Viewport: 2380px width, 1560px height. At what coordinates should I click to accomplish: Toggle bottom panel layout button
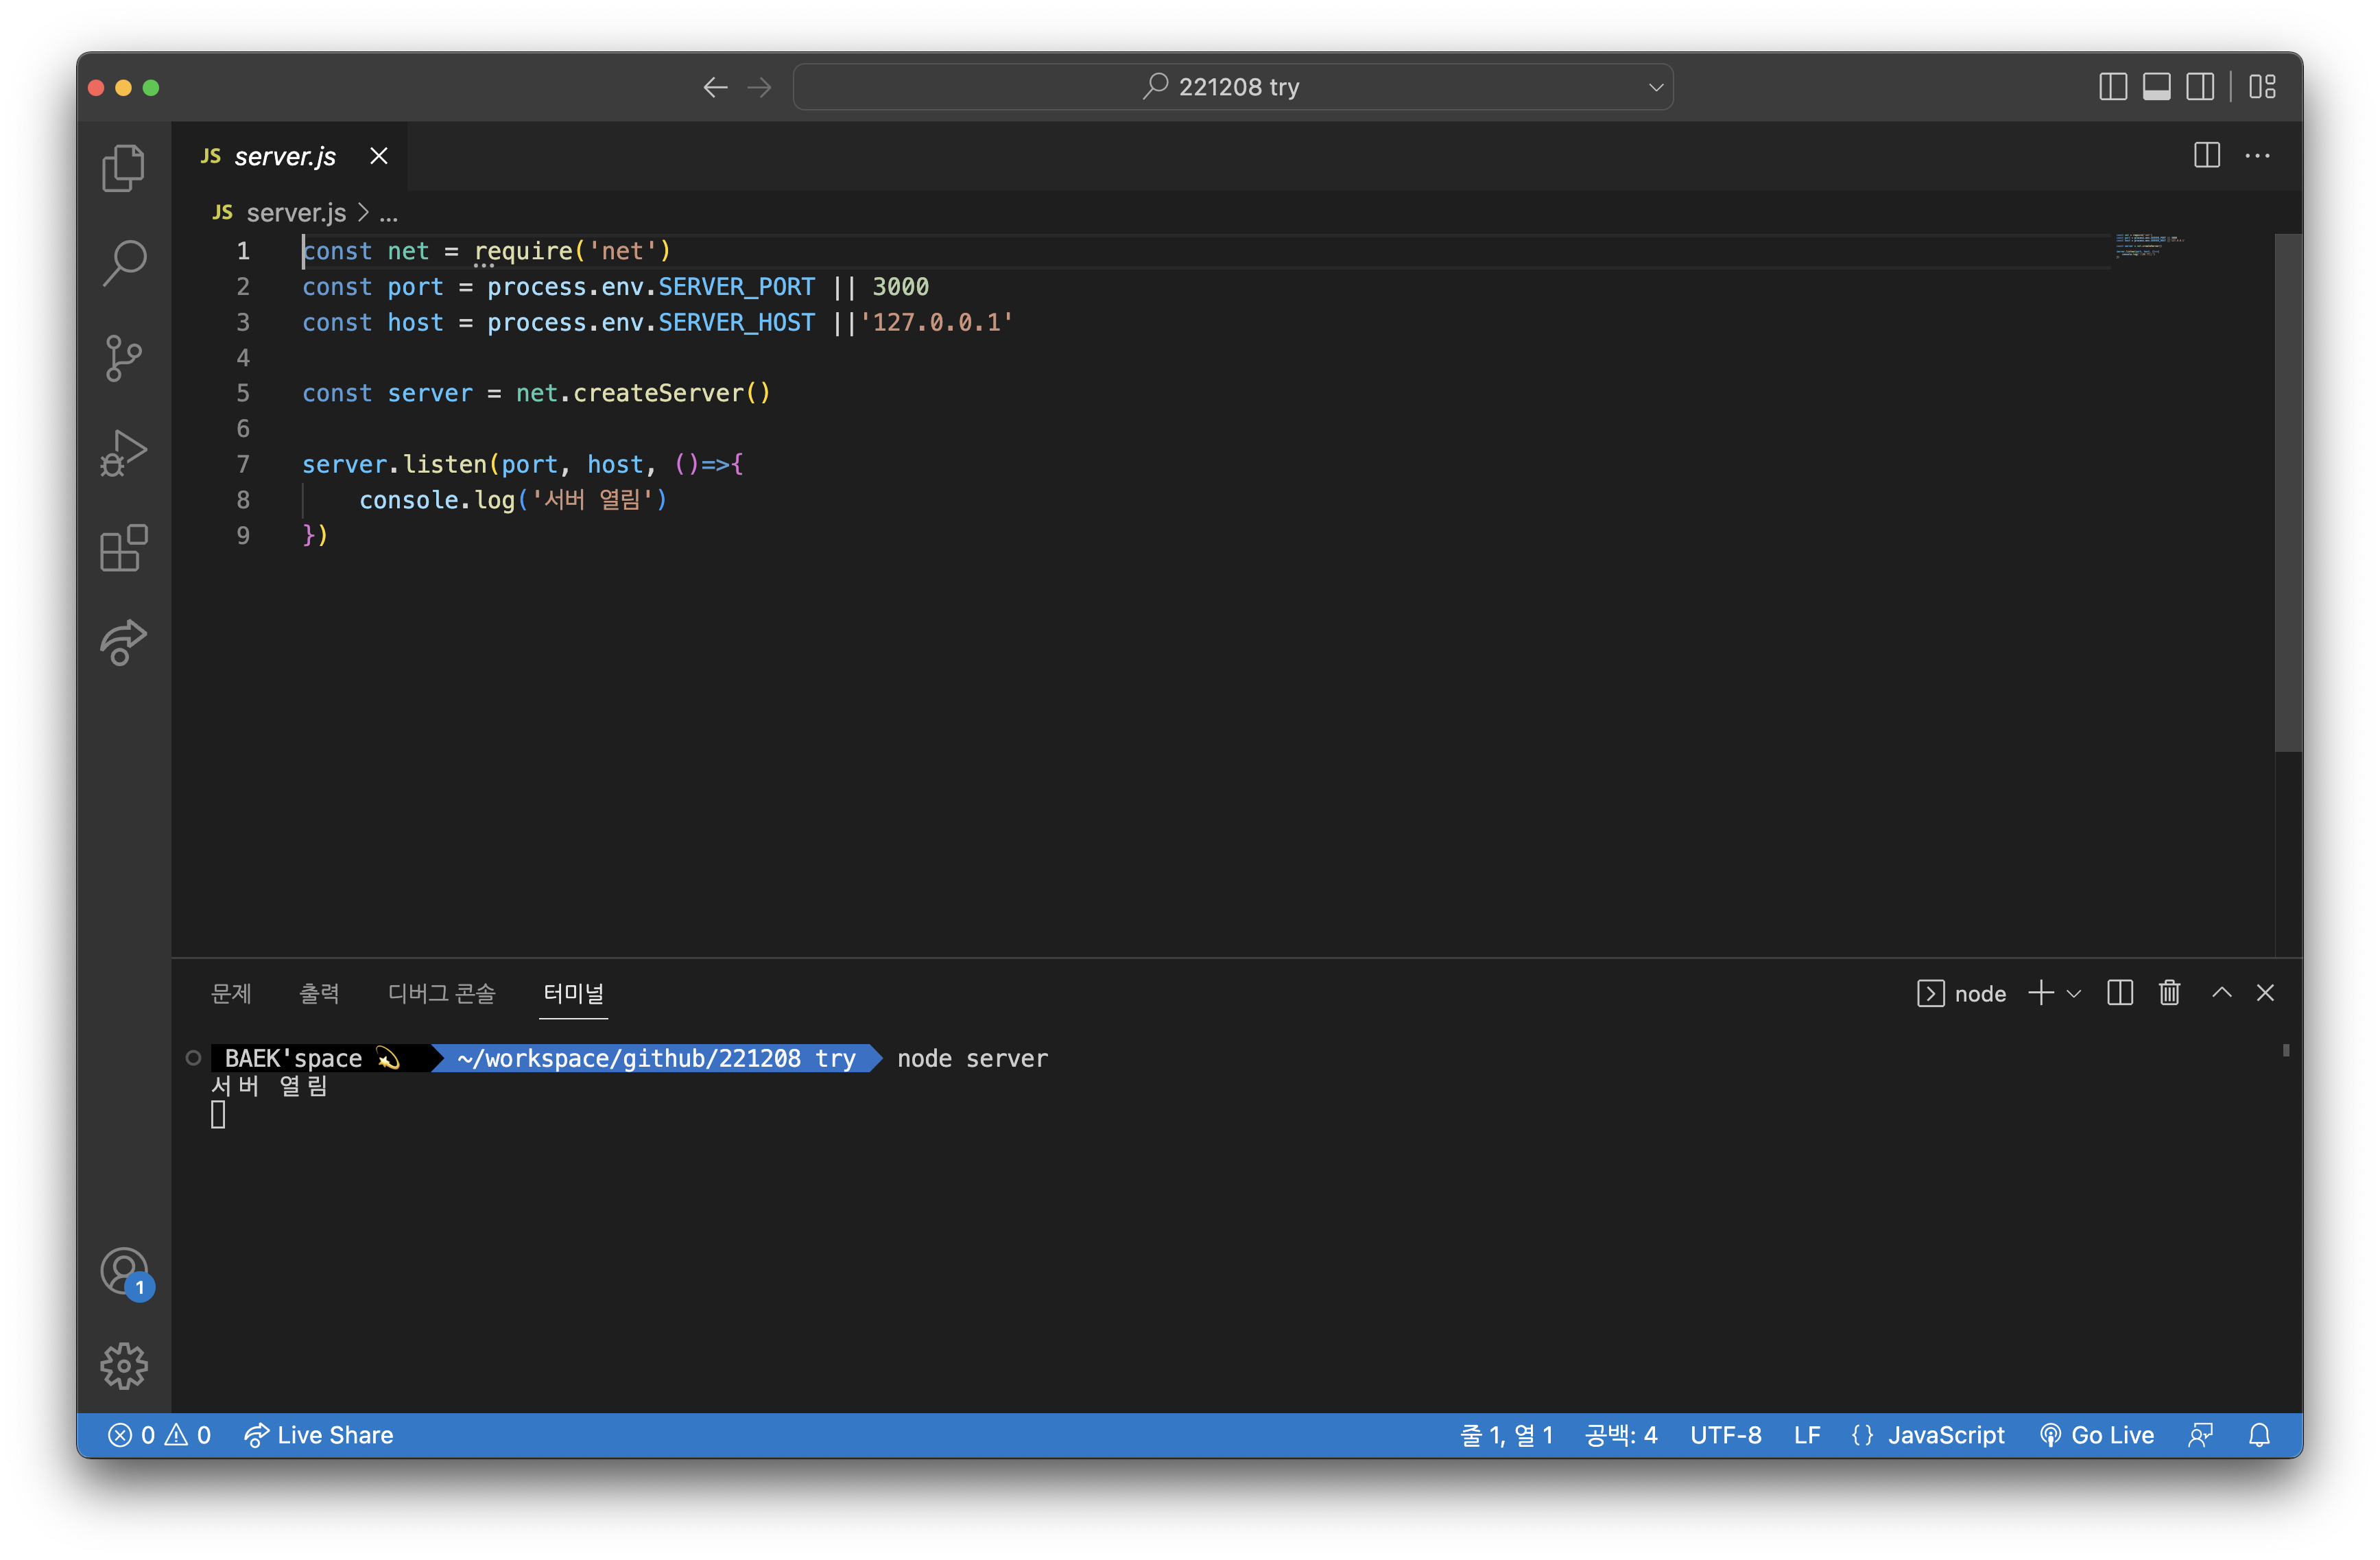pos(2156,87)
